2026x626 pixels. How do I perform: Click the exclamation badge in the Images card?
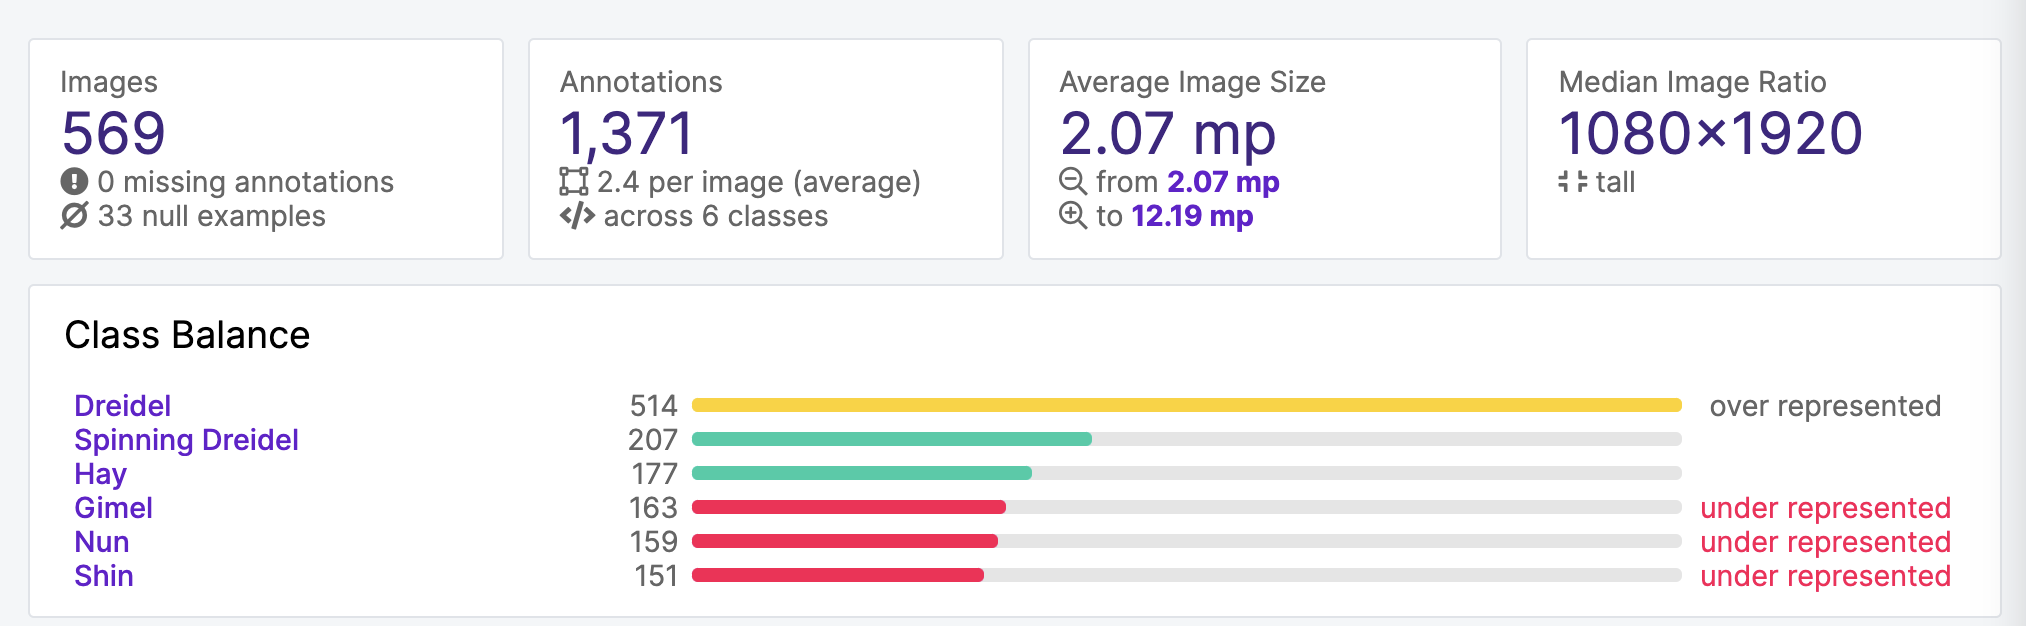72,182
